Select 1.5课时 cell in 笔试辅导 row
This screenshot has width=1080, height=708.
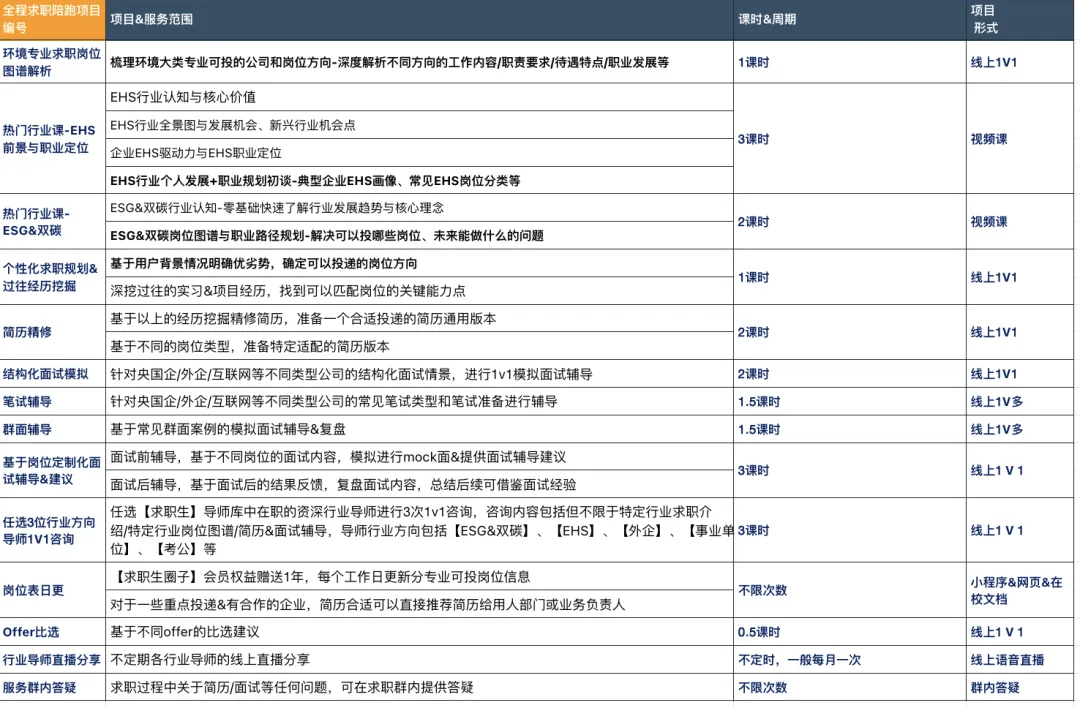(850, 402)
